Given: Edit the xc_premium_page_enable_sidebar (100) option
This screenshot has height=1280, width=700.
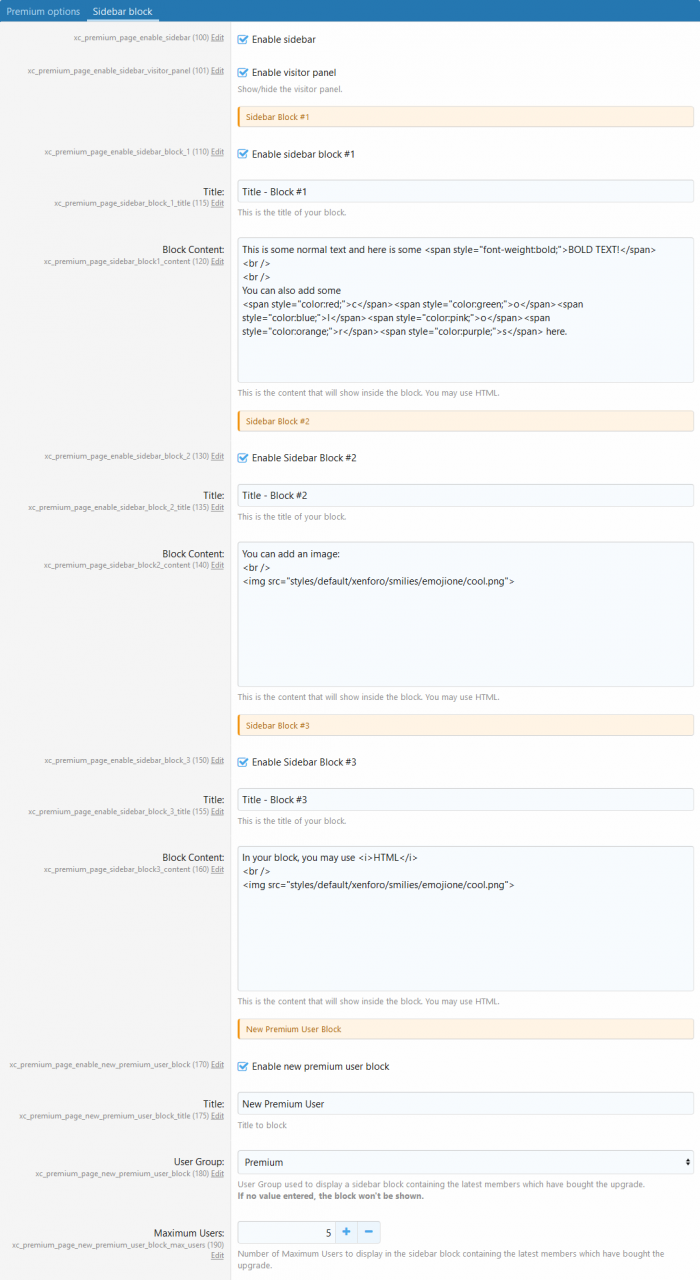Looking at the screenshot, I should coord(217,39).
